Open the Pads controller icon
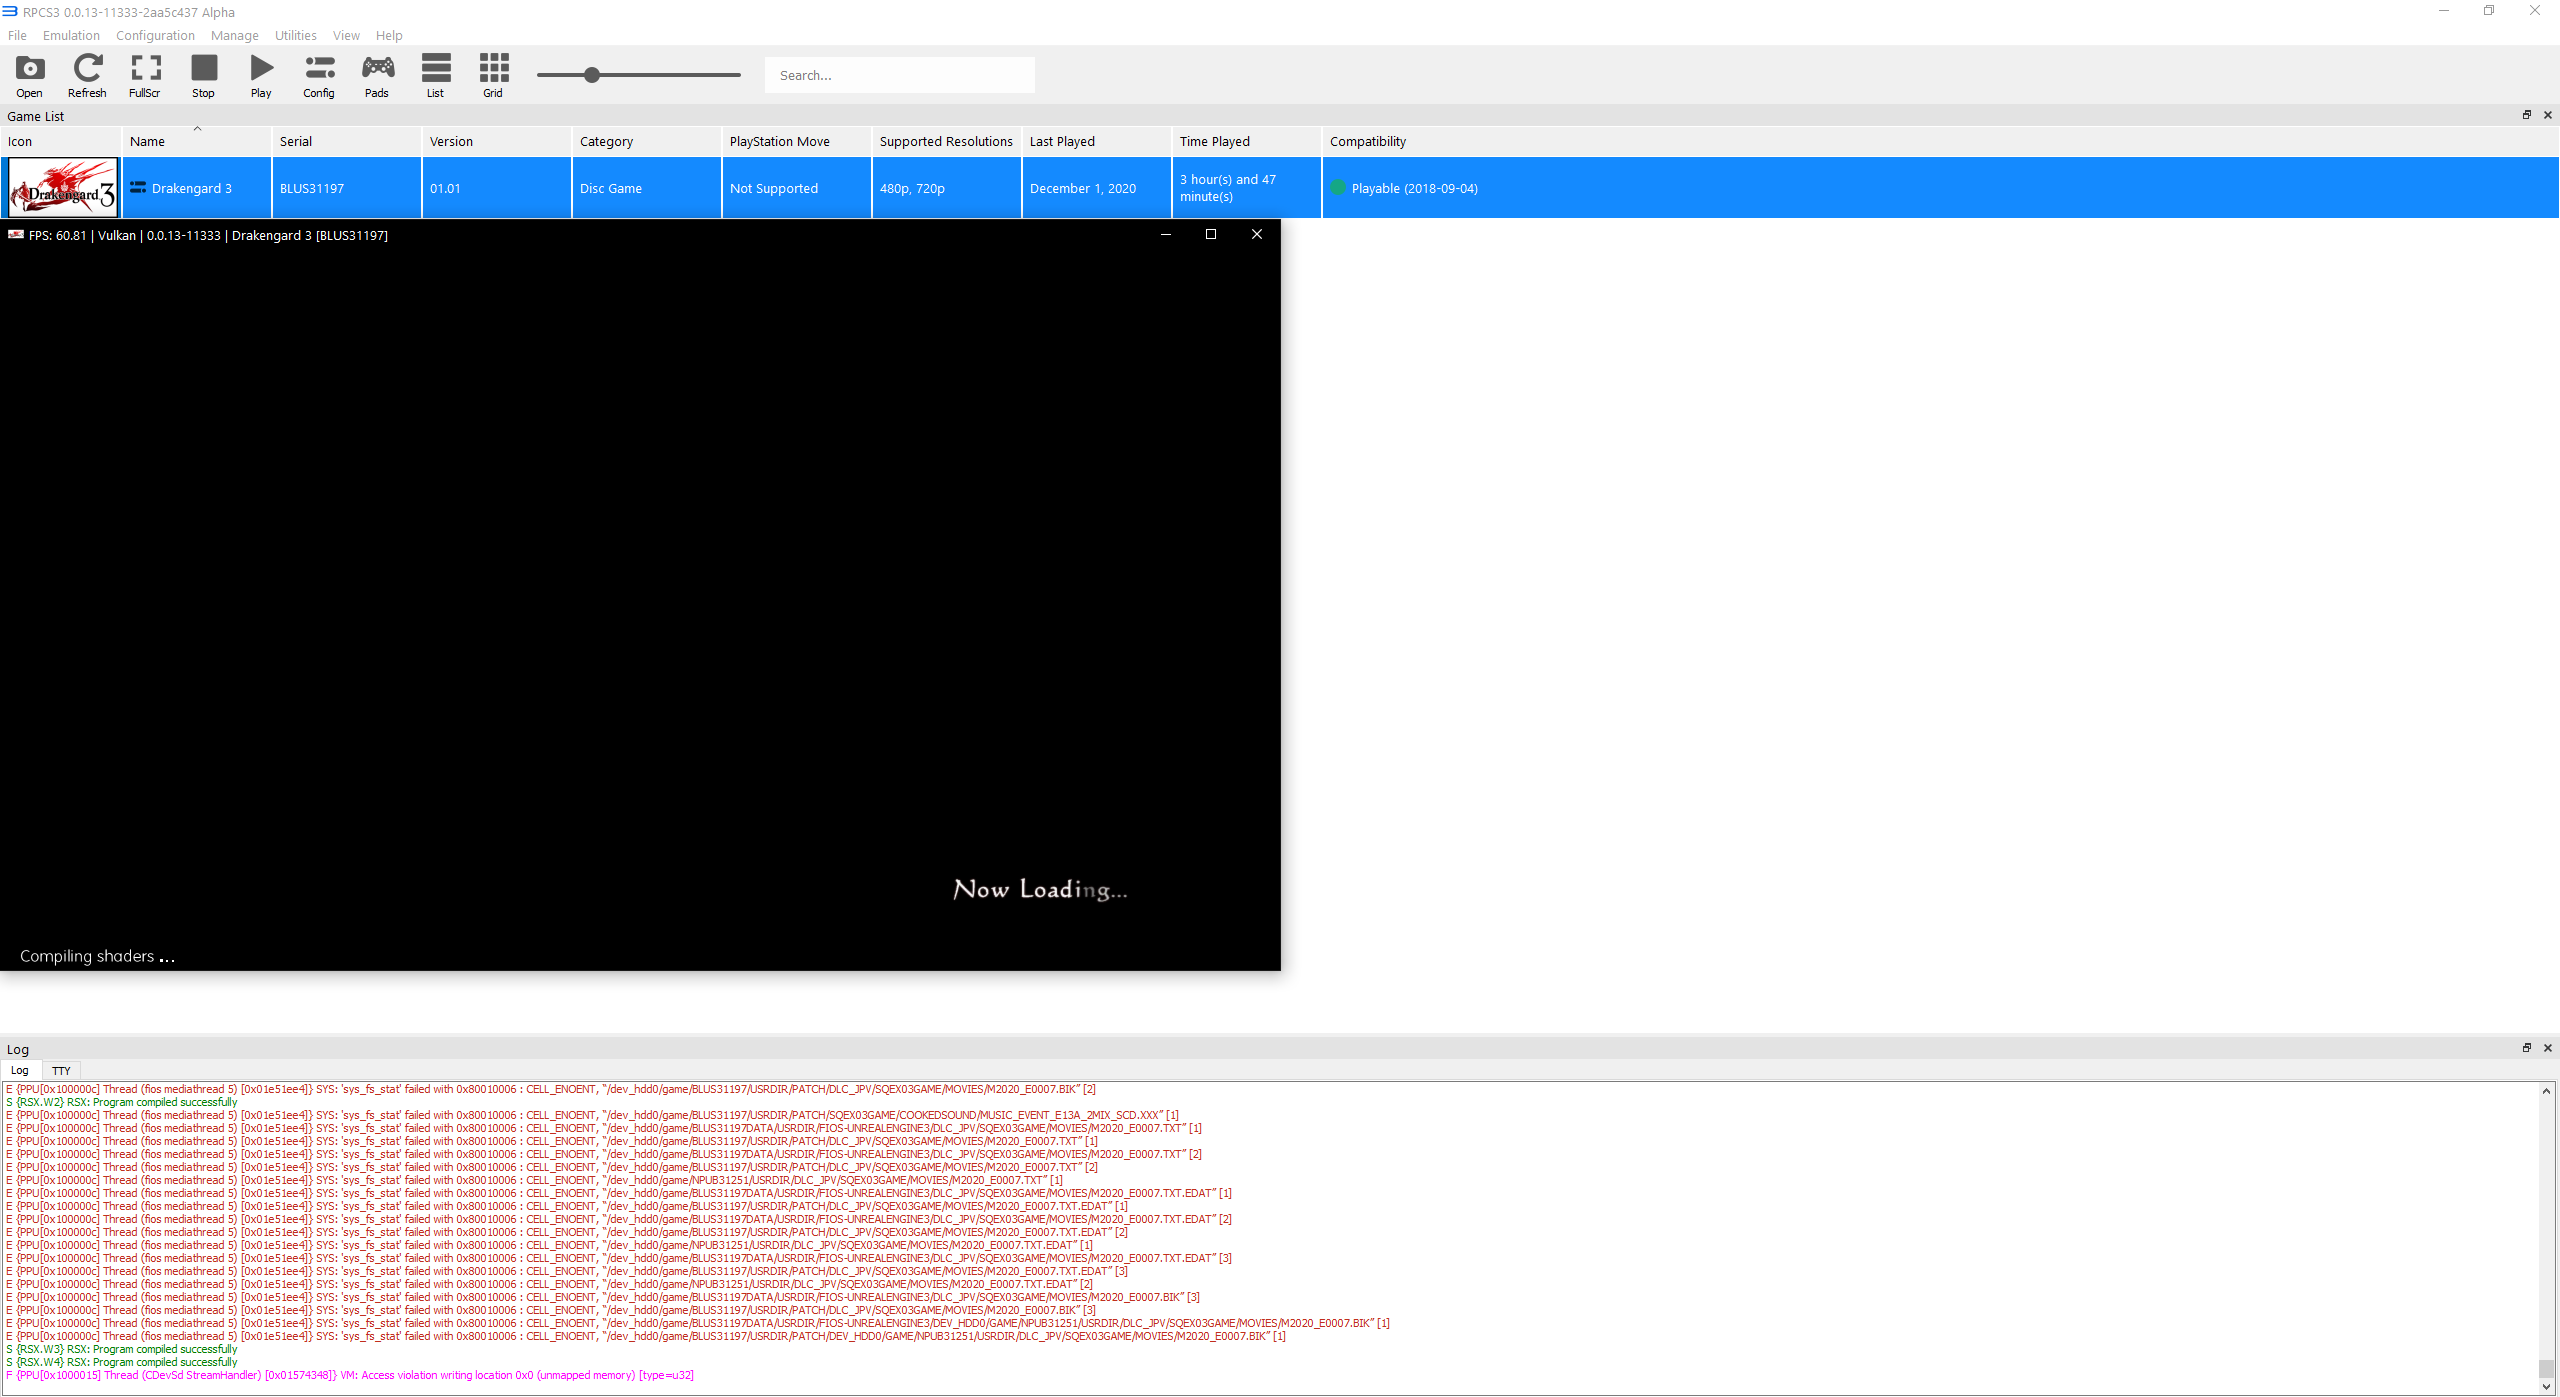 (377, 76)
